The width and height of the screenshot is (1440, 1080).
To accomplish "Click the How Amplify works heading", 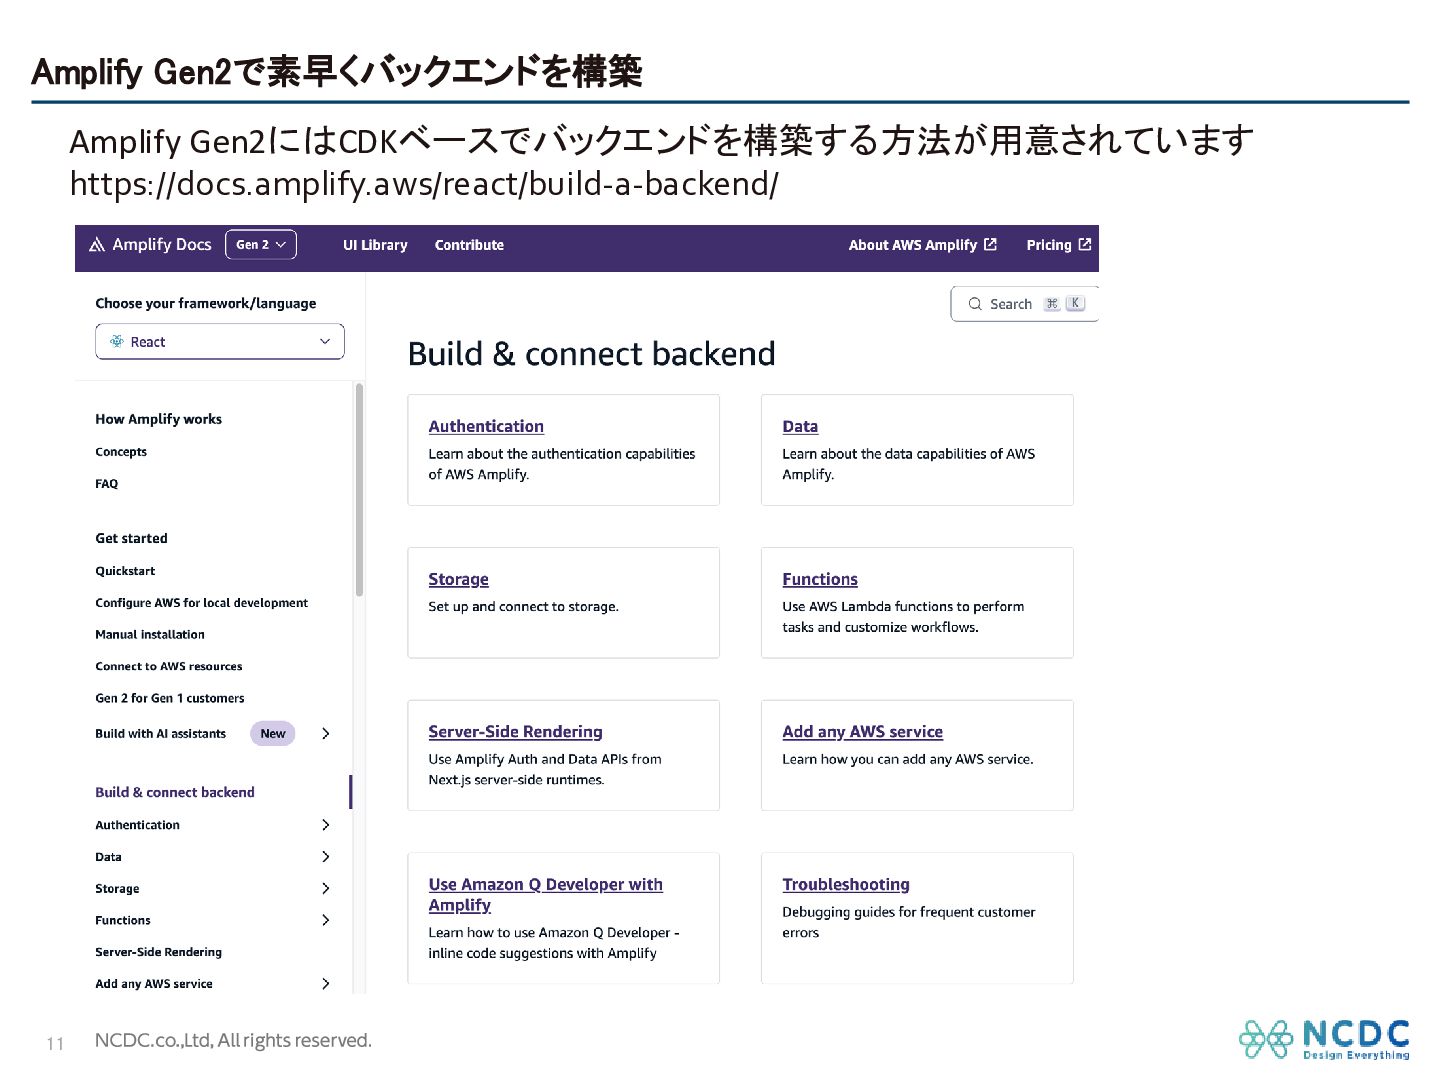I will 158,419.
